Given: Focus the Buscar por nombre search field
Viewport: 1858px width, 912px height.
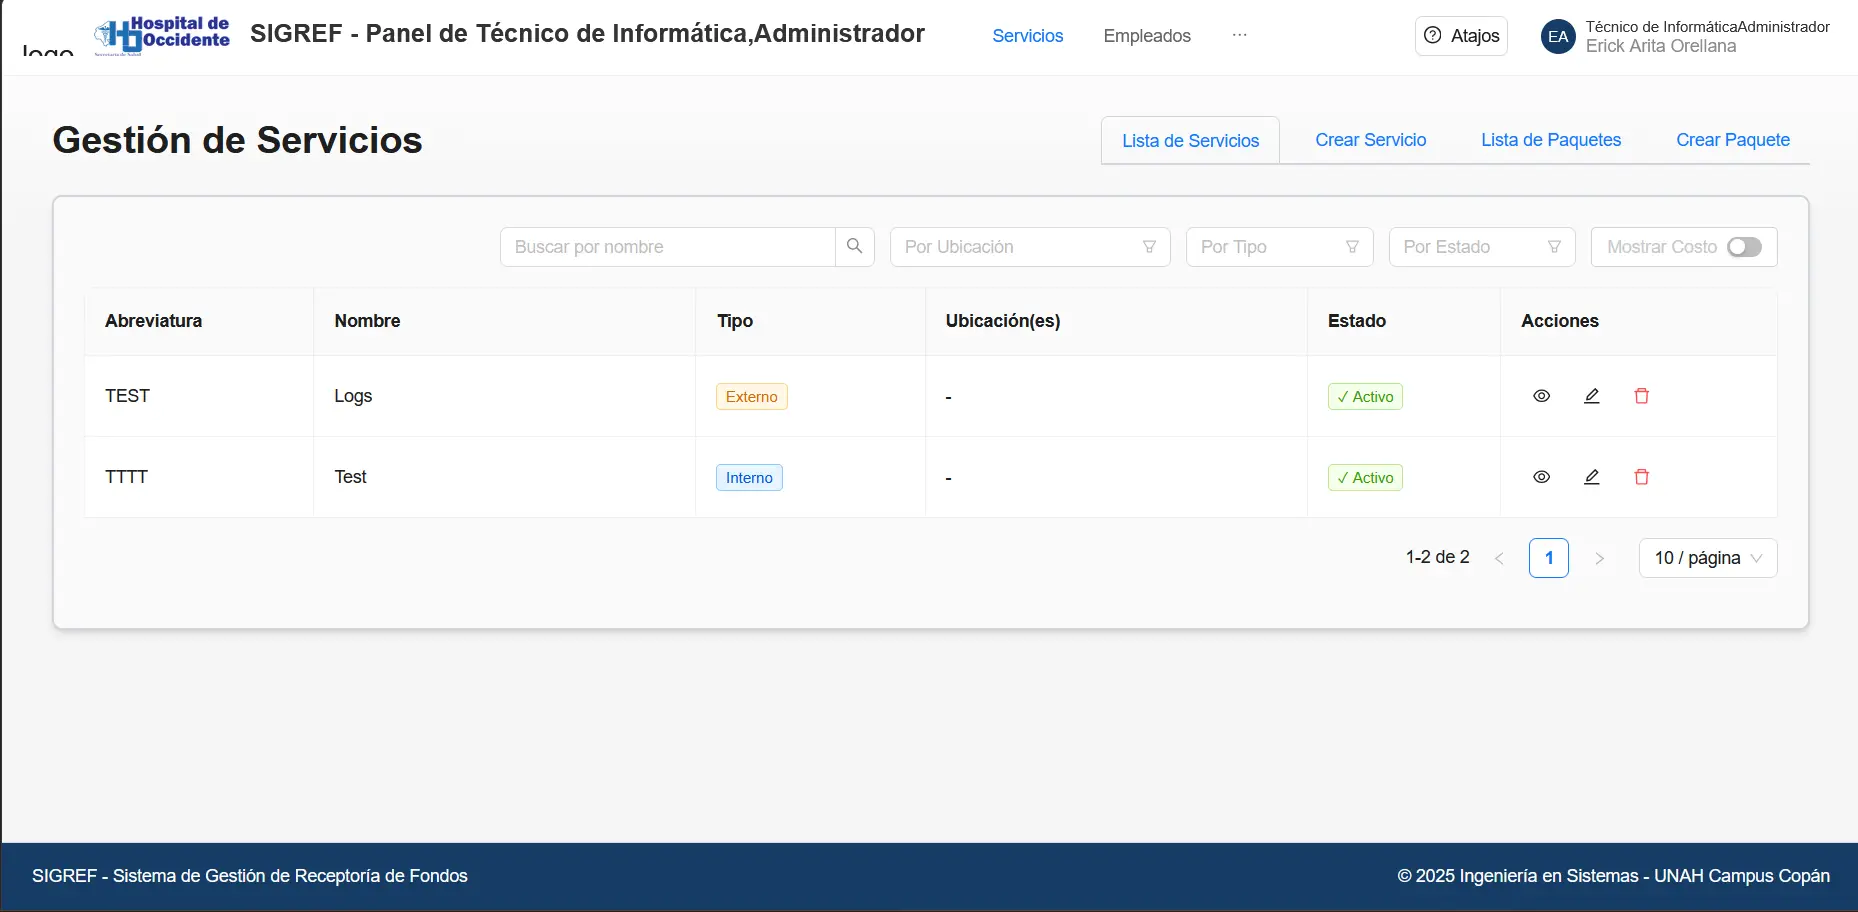Looking at the screenshot, I should (x=667, y=247).
